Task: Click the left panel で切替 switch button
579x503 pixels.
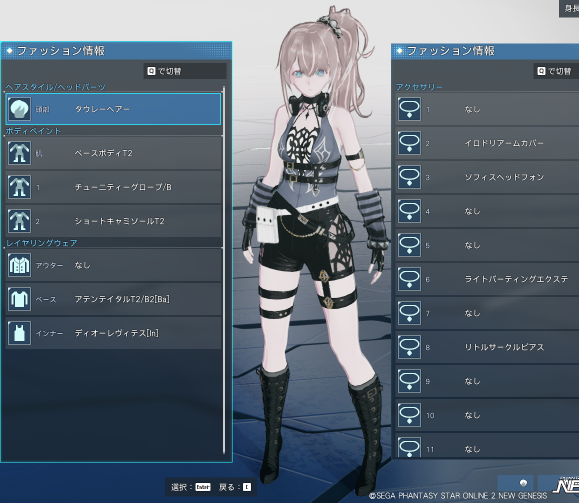Action: pos(185,71)
